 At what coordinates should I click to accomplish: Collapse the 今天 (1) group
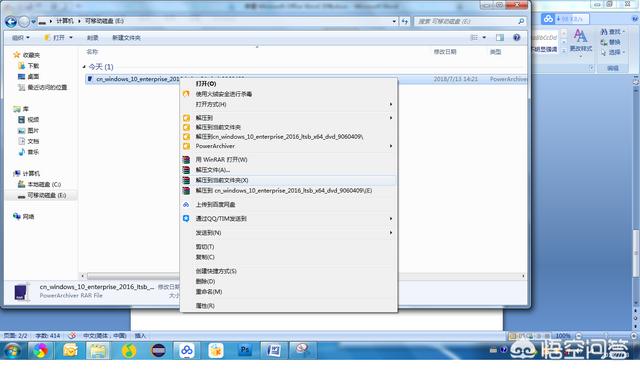coord(84,67)
